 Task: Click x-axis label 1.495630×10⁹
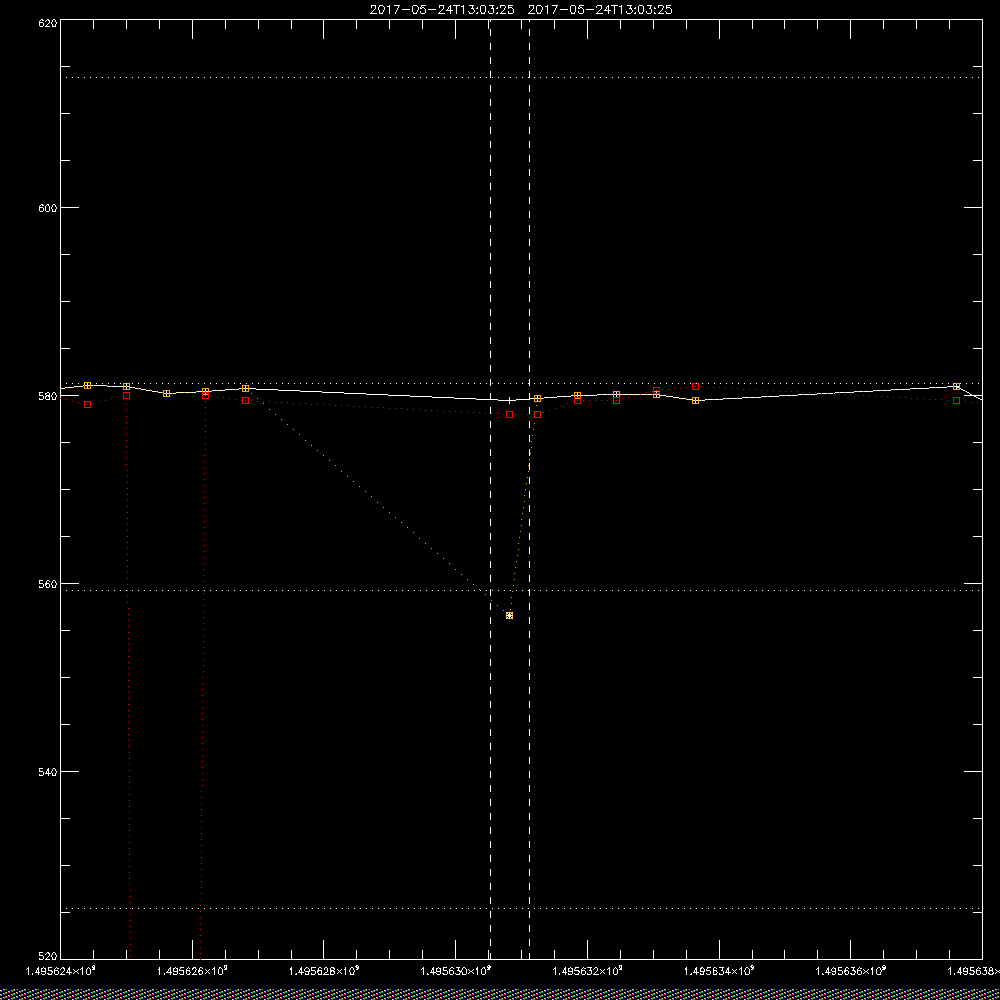455,971
